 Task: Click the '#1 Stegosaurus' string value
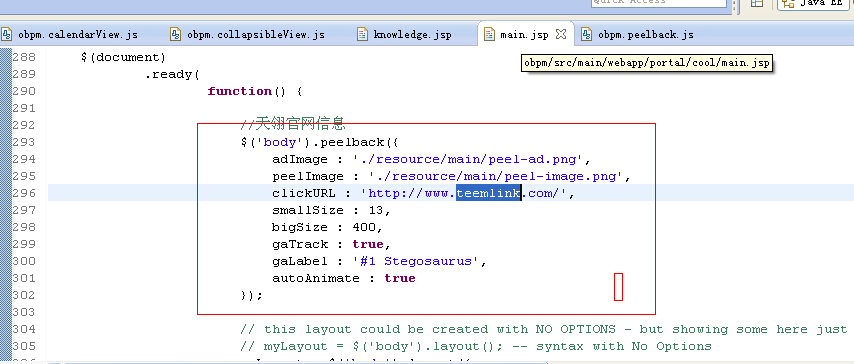point(416,261)
